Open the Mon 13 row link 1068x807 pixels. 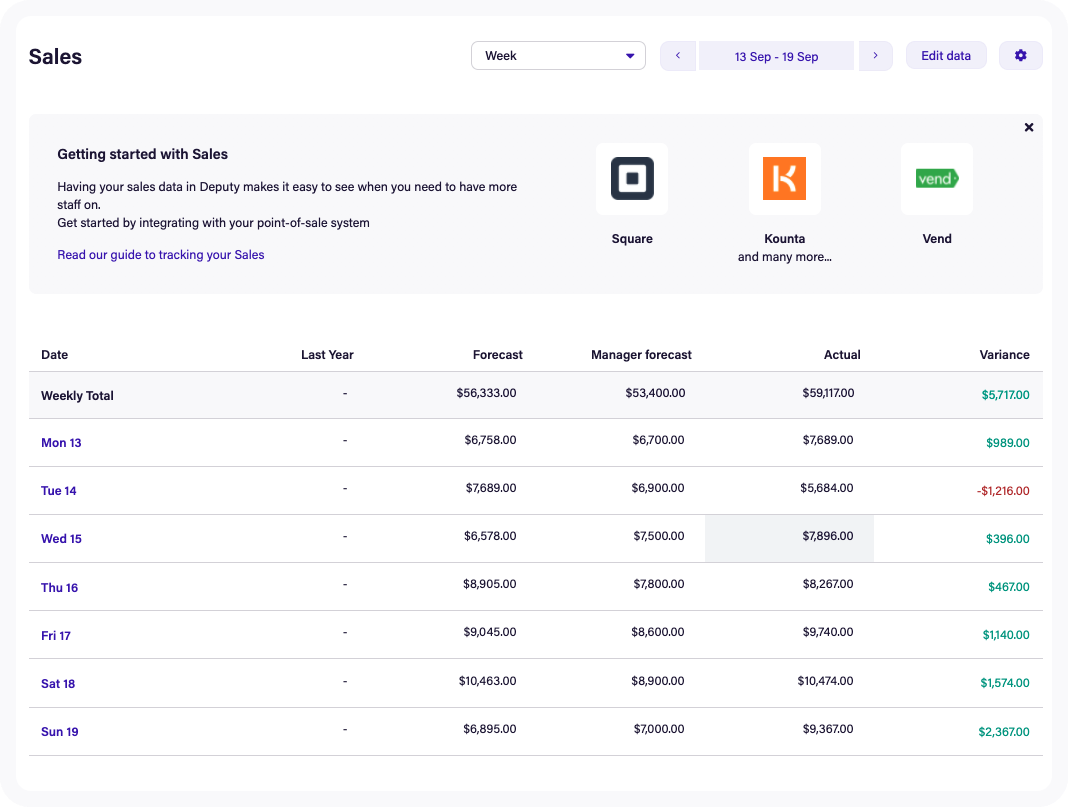click(61, 443)
